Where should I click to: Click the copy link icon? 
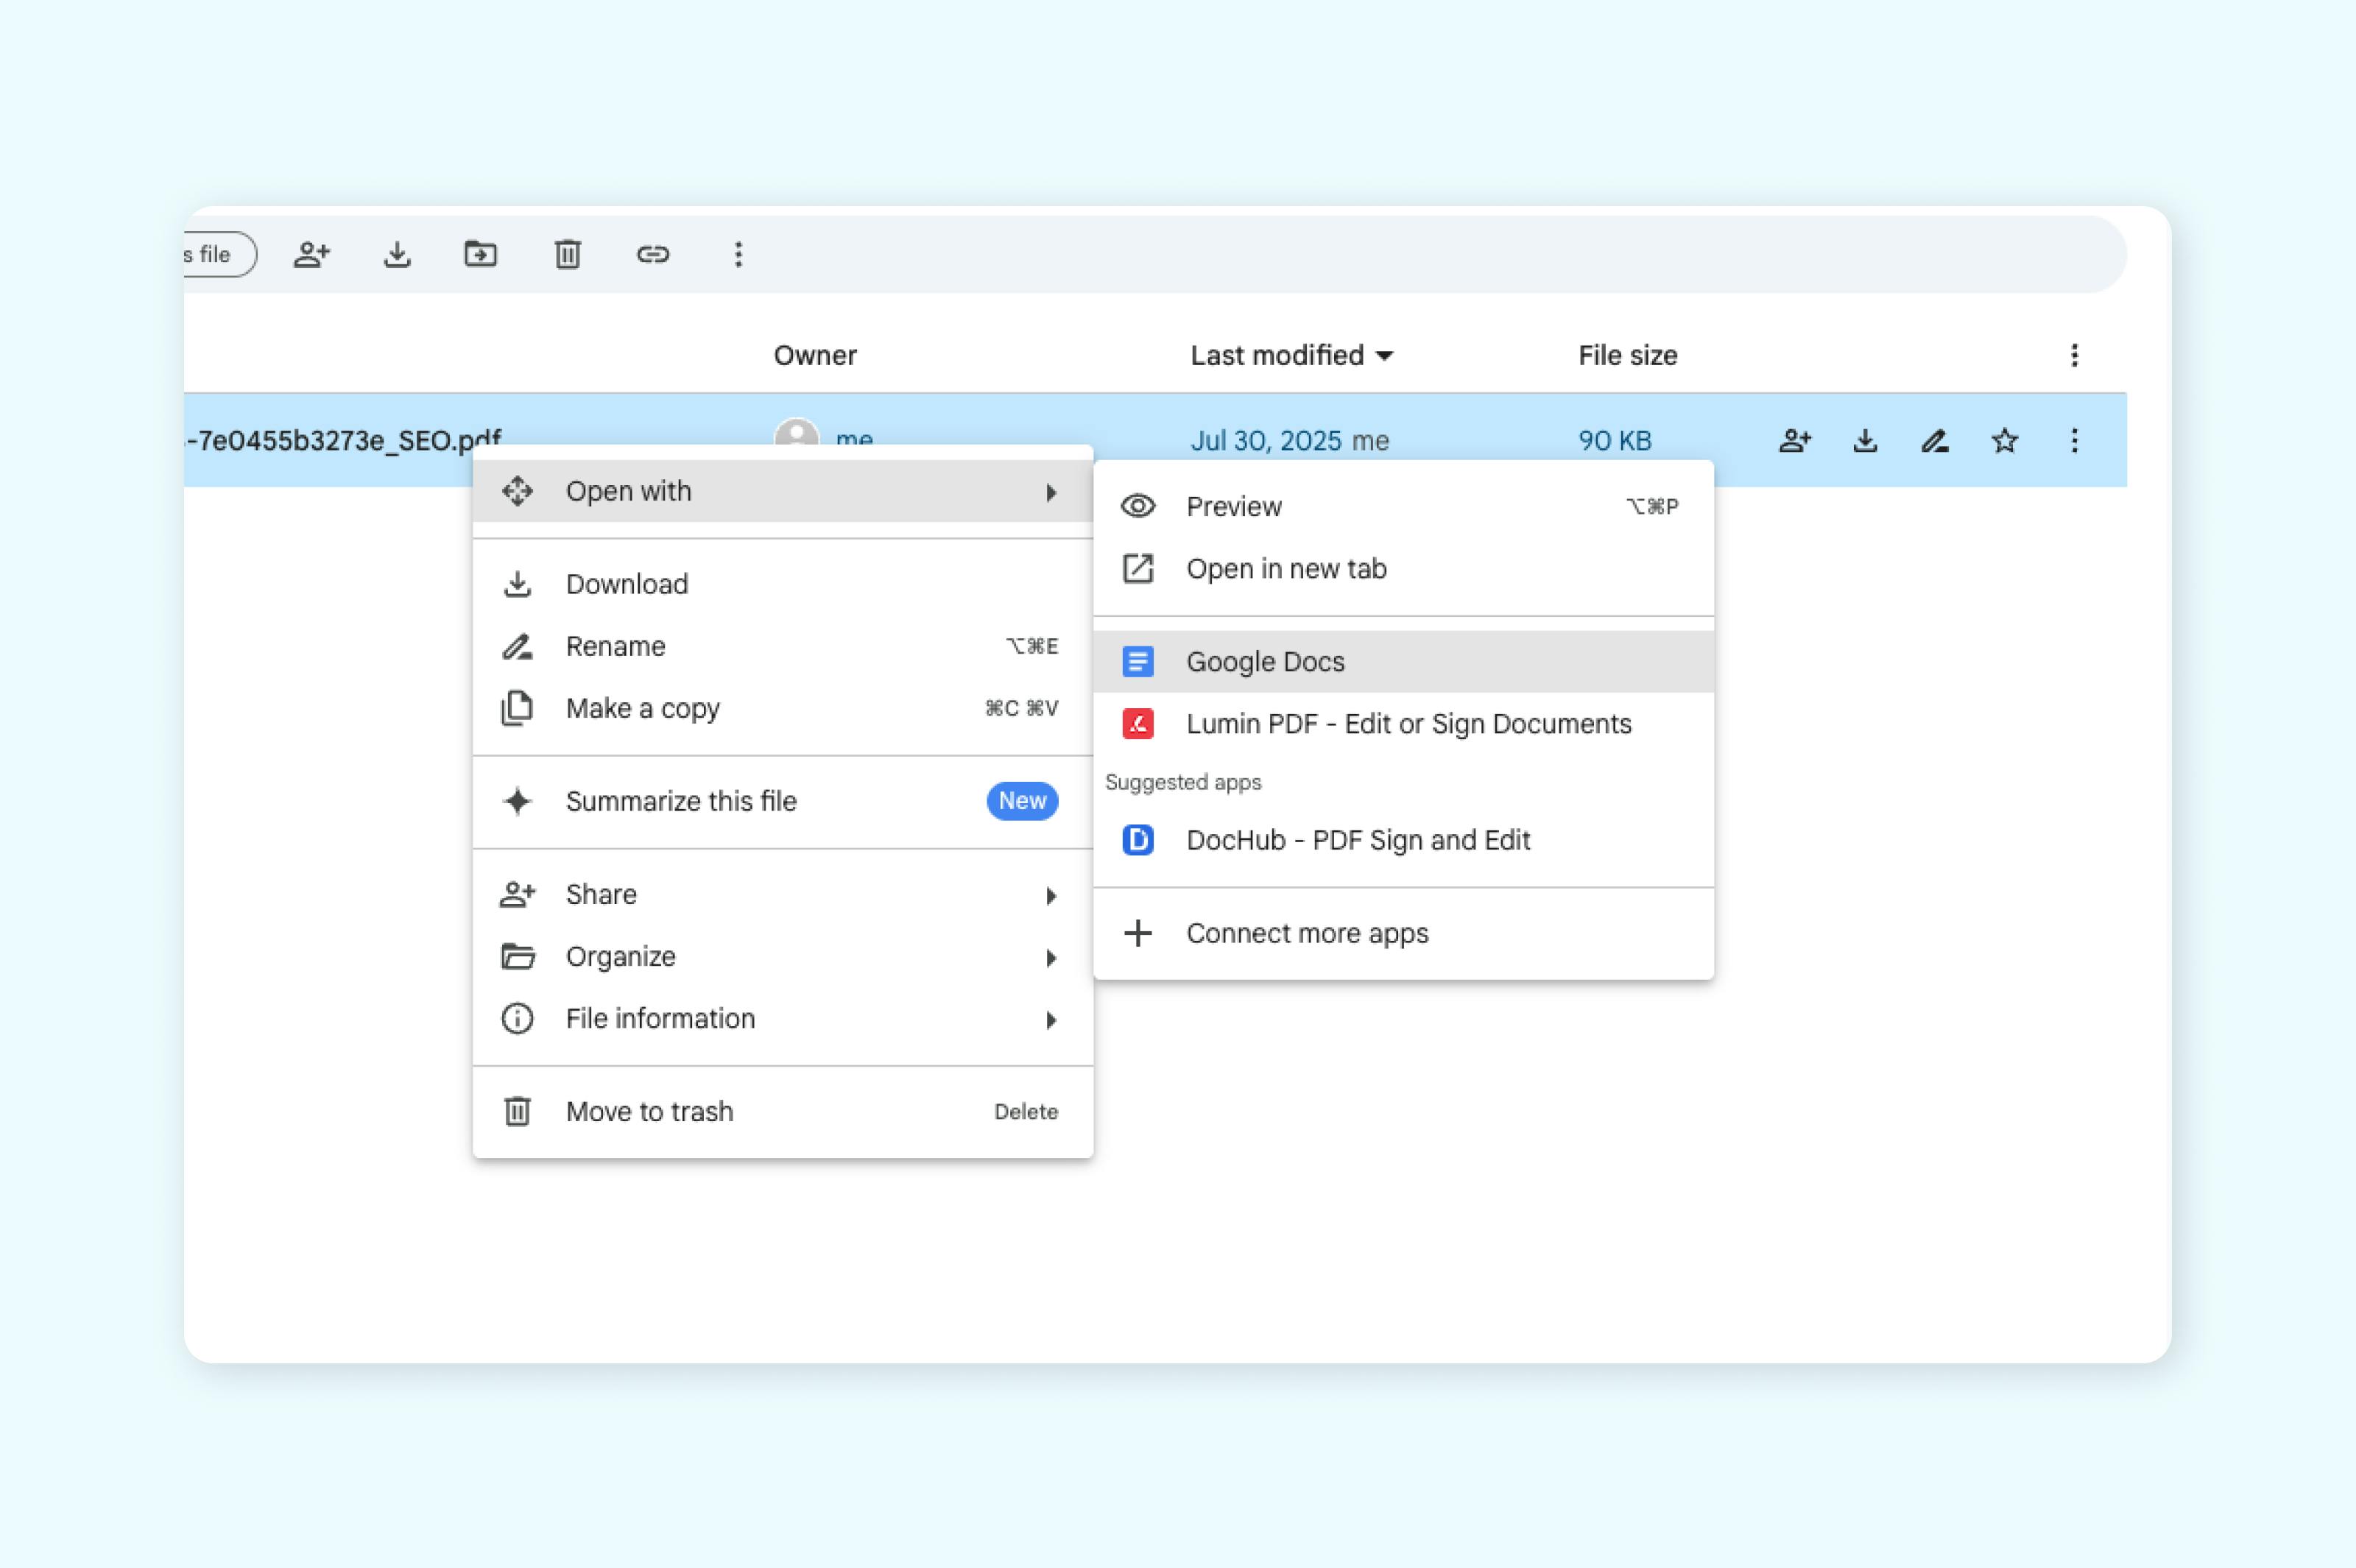pos(655,254)
